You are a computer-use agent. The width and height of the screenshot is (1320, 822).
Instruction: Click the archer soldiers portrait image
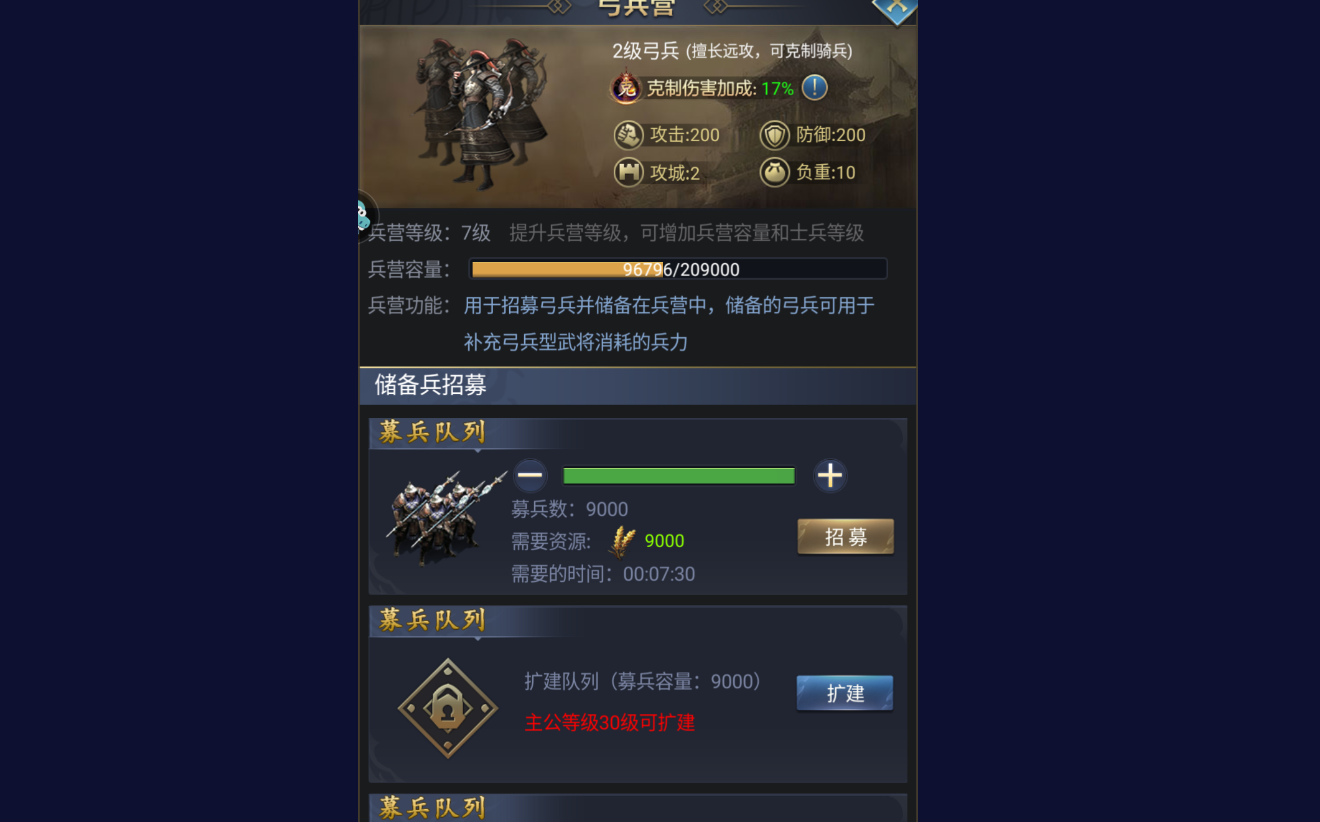[483, 113]
